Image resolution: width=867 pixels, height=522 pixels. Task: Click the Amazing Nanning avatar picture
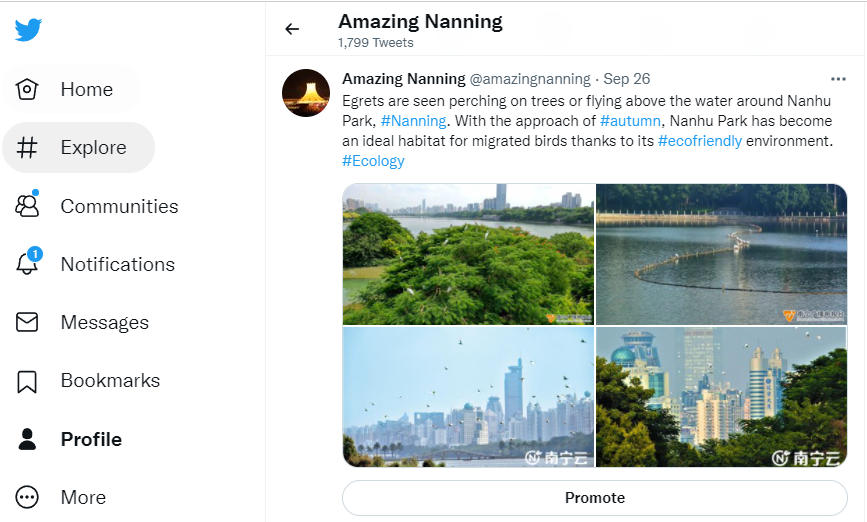pyautogui.click(x=306, y=94)
